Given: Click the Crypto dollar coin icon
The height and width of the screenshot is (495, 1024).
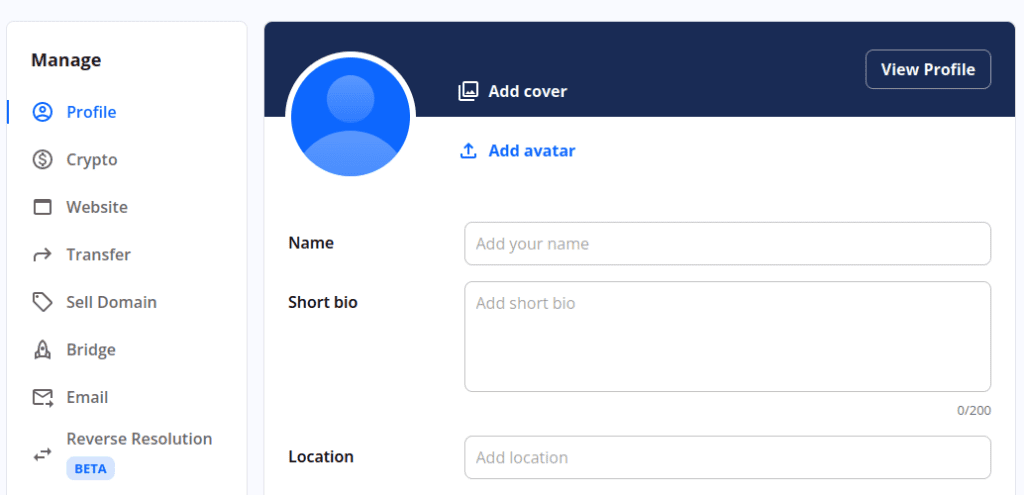Looking at the screenshot, I should [42, 160].
